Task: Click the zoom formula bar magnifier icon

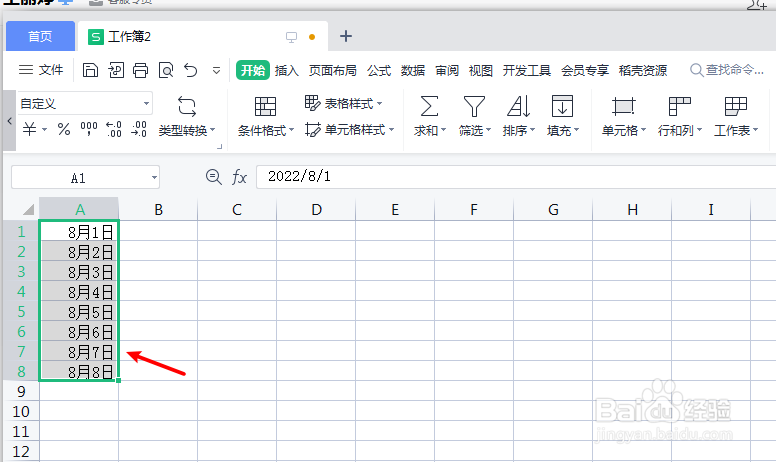Action: [x=214, y=177]
